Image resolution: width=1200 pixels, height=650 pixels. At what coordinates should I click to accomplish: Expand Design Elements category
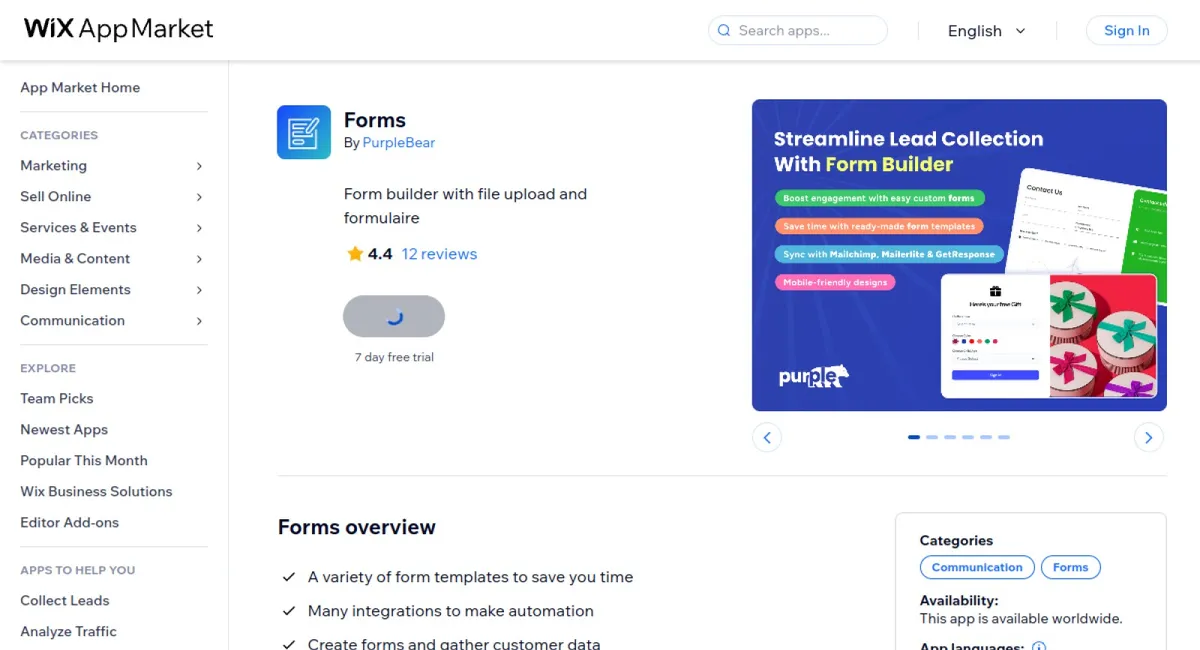coord(112,290)
